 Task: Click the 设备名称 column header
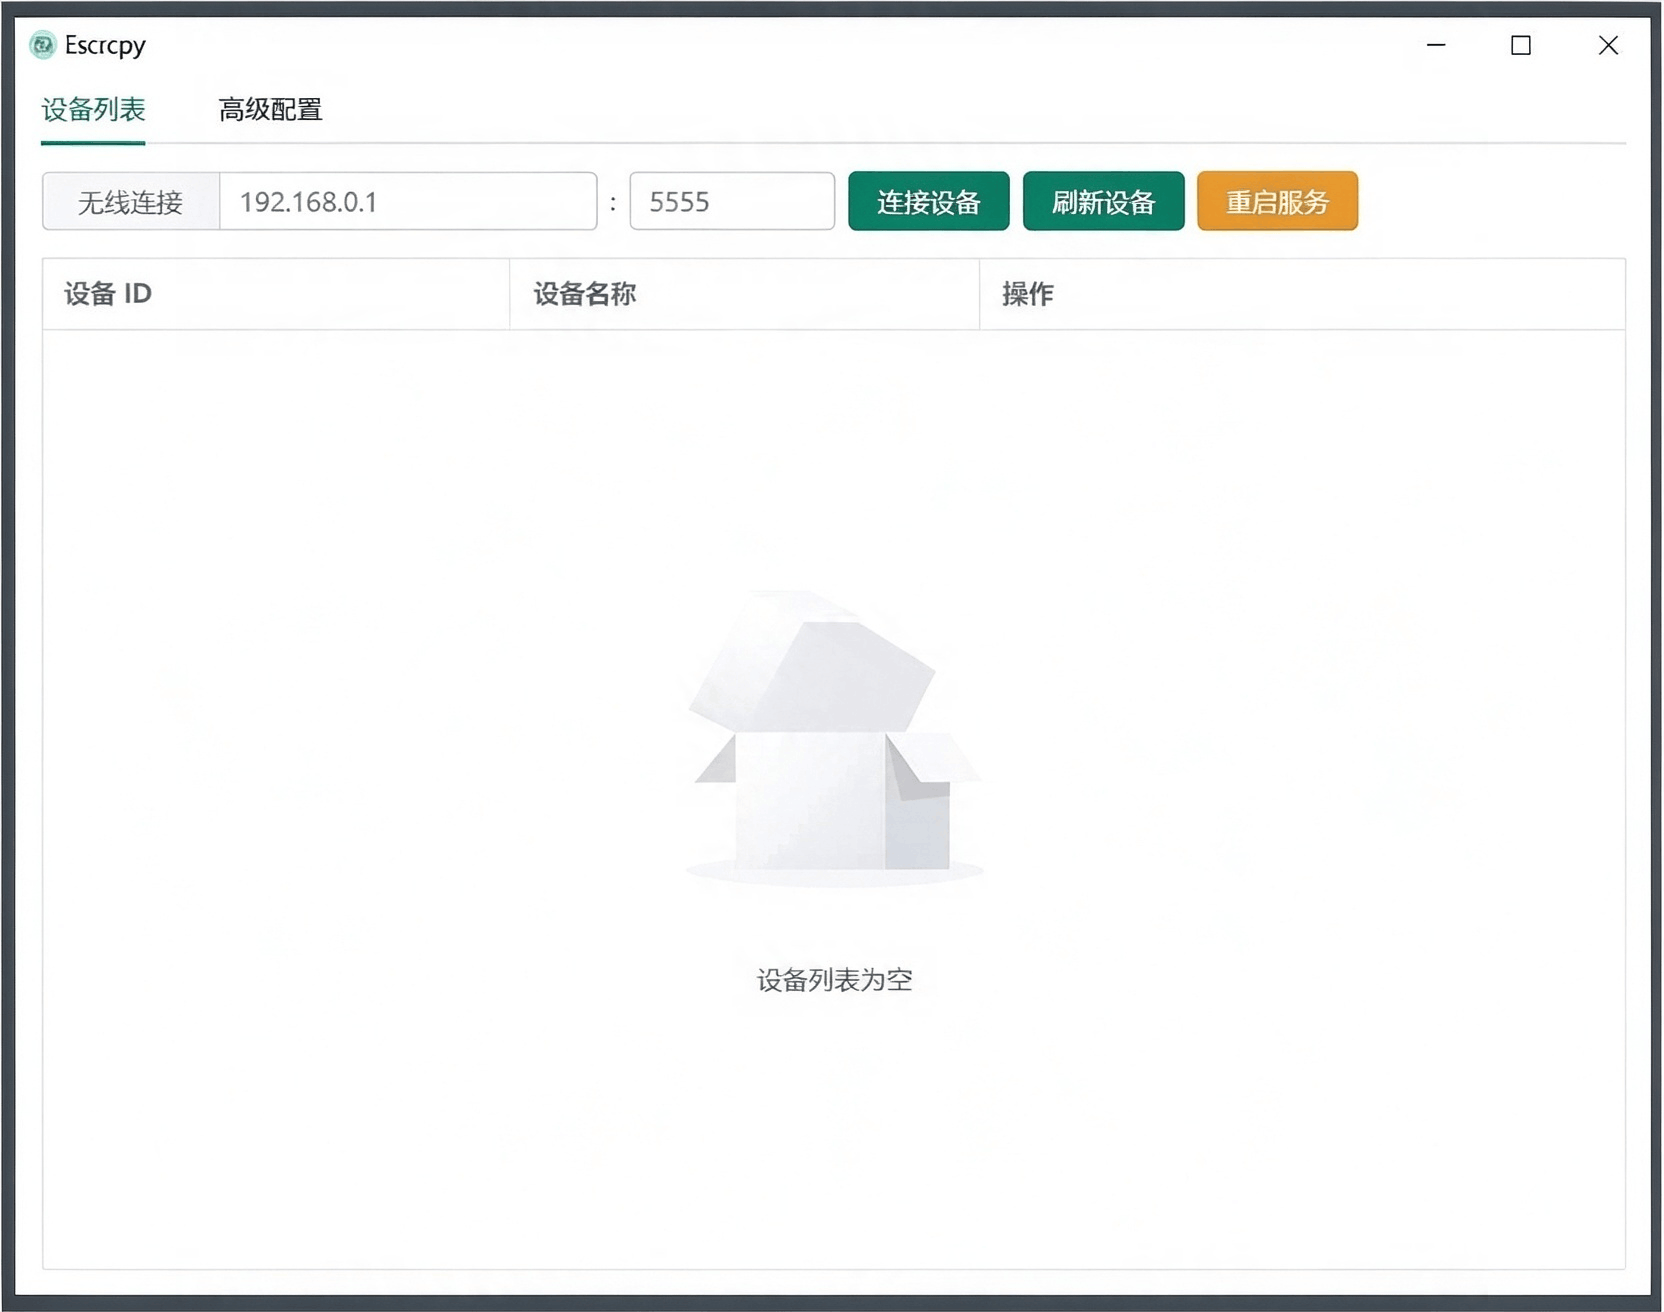click(x=745, y=294)
